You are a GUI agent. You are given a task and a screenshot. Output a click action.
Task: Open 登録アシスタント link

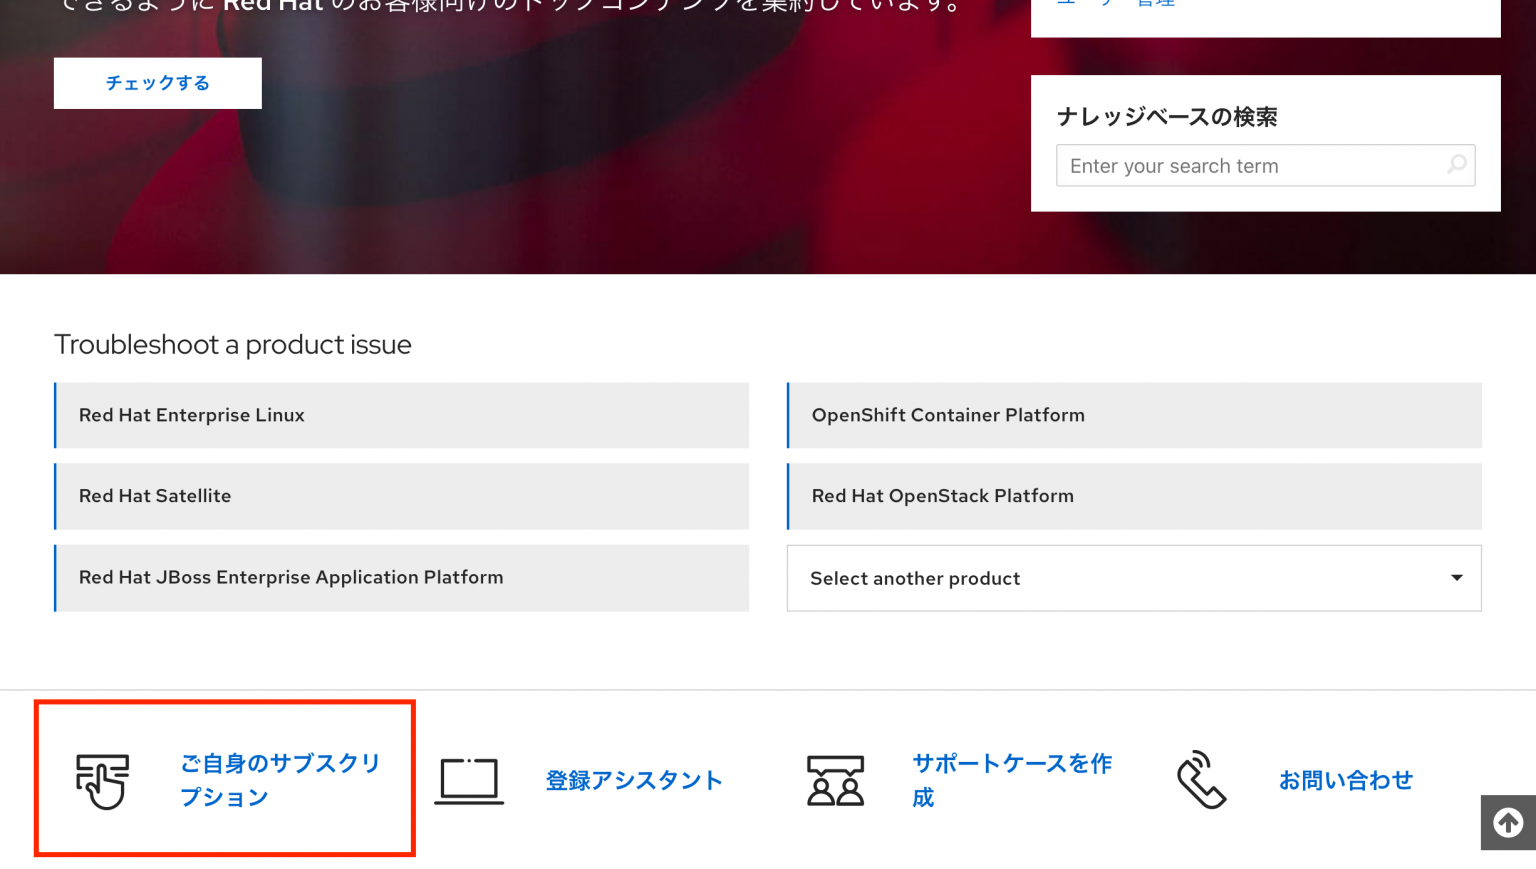click(x=634, y=780)
